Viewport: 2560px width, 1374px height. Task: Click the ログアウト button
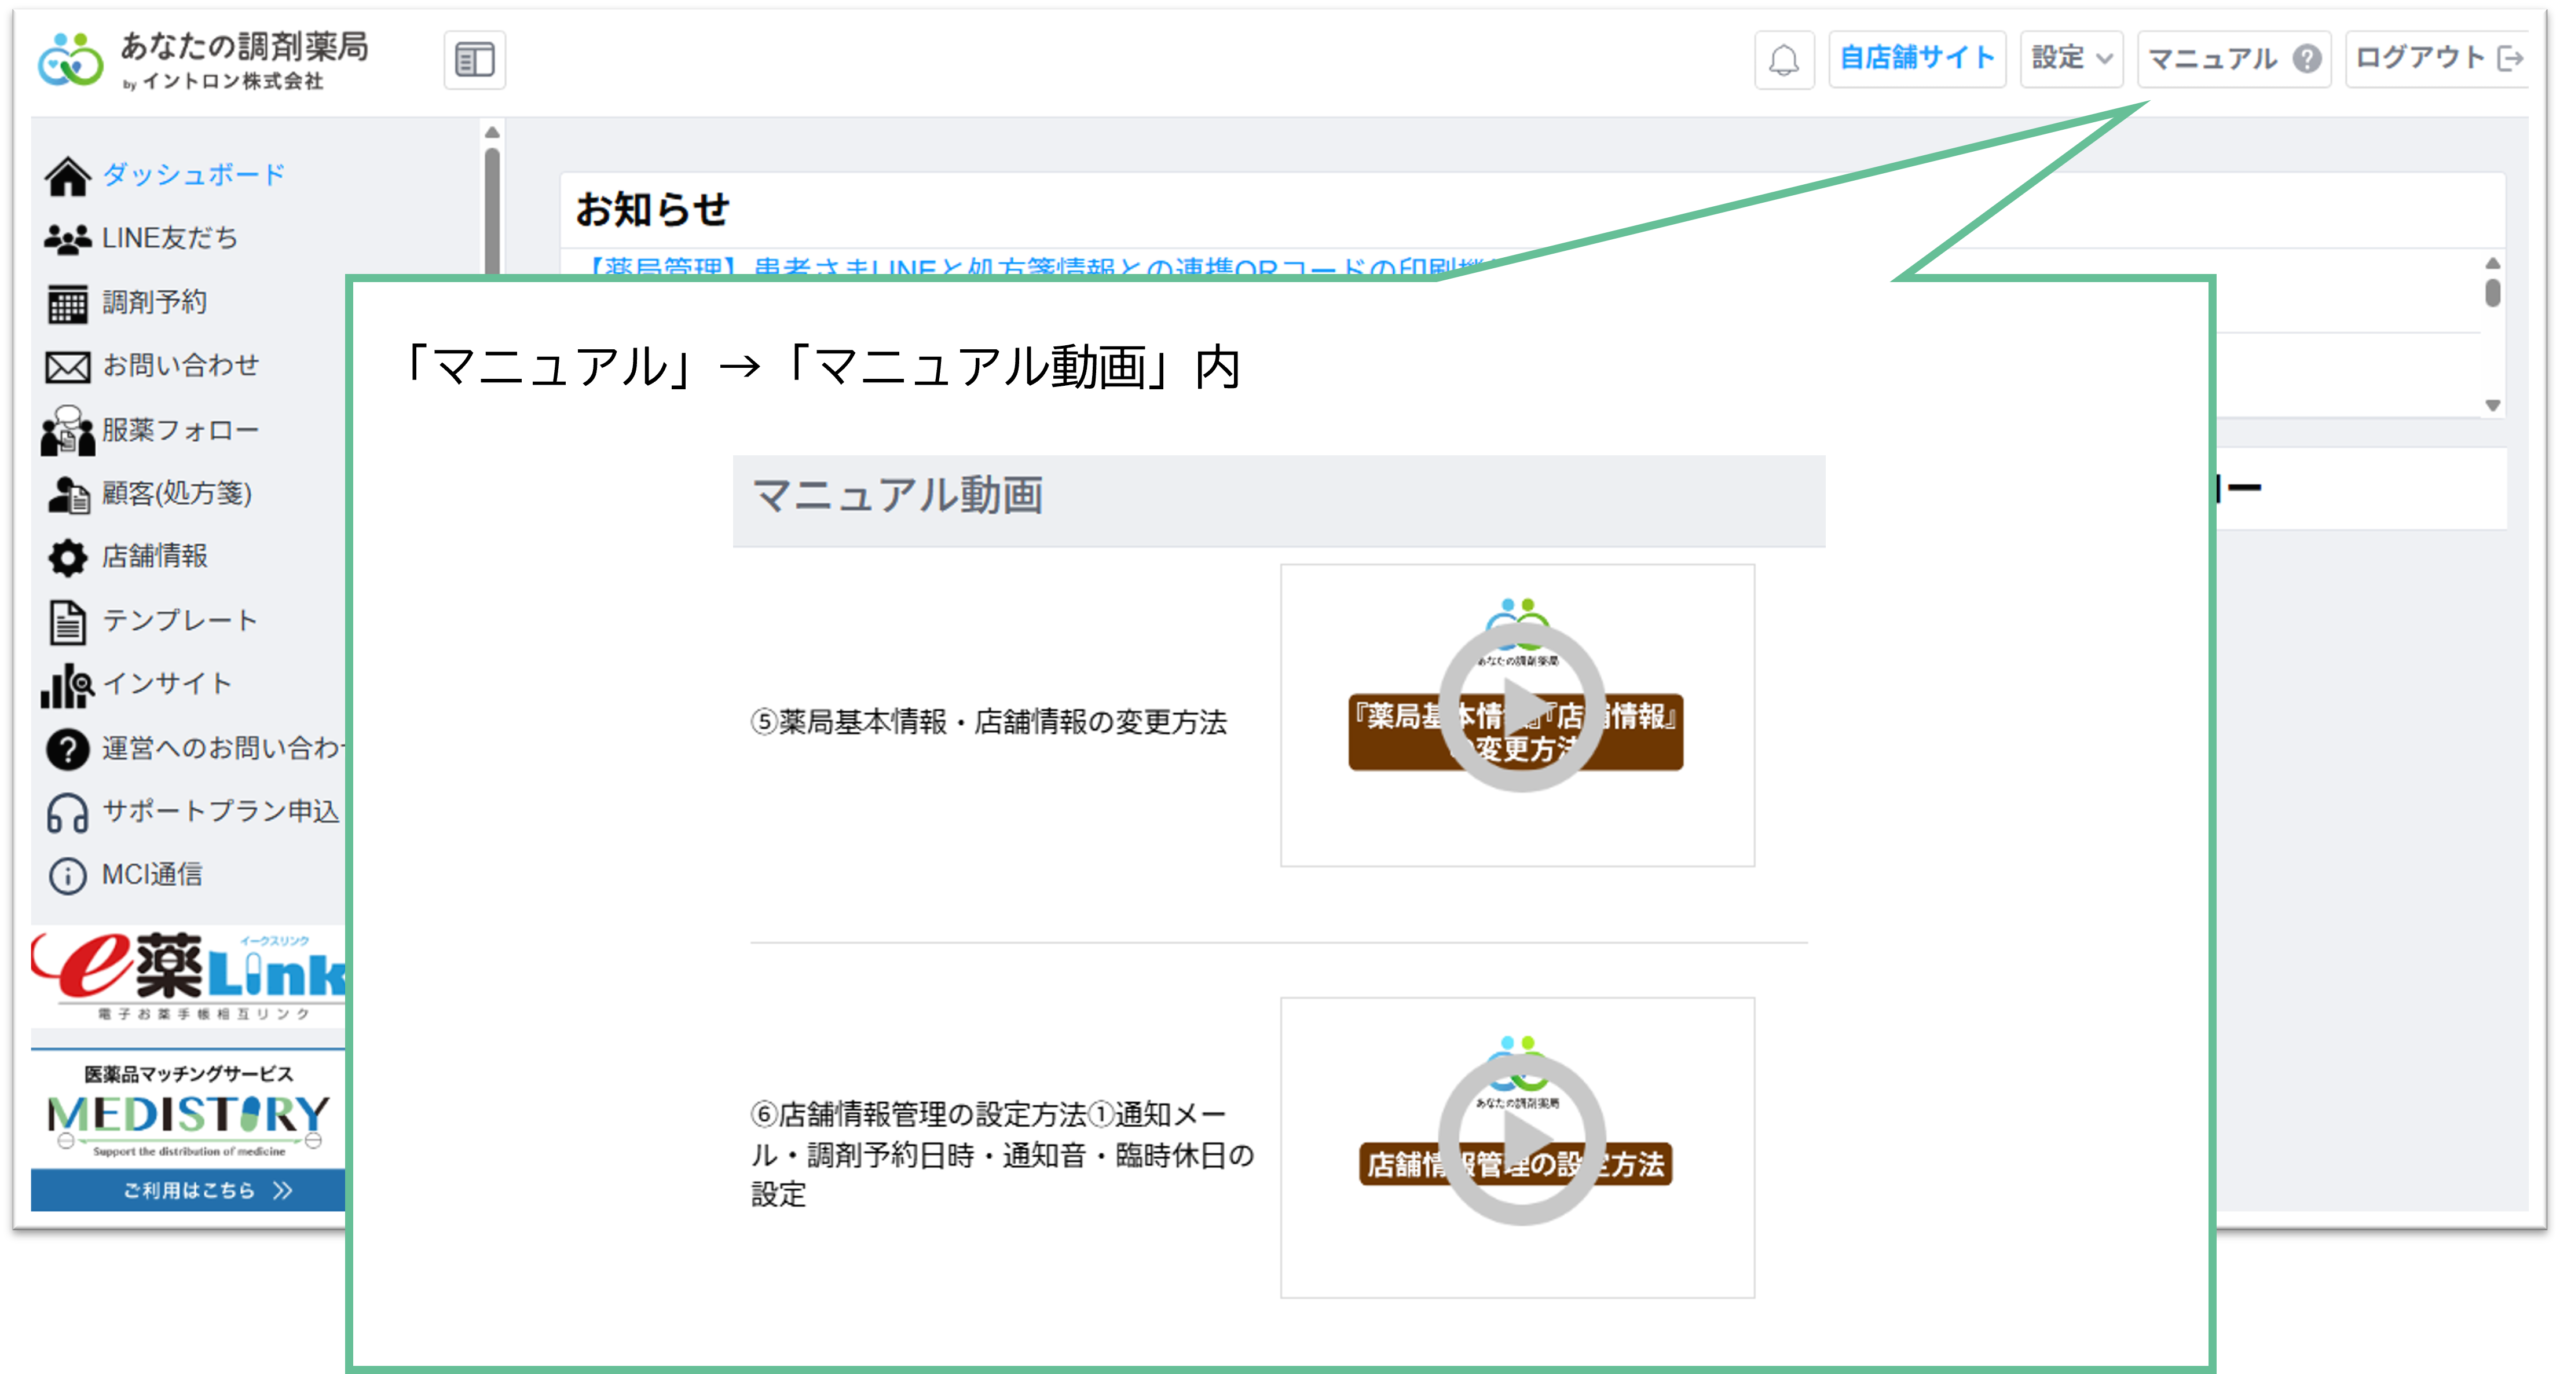coord(2438,59)
